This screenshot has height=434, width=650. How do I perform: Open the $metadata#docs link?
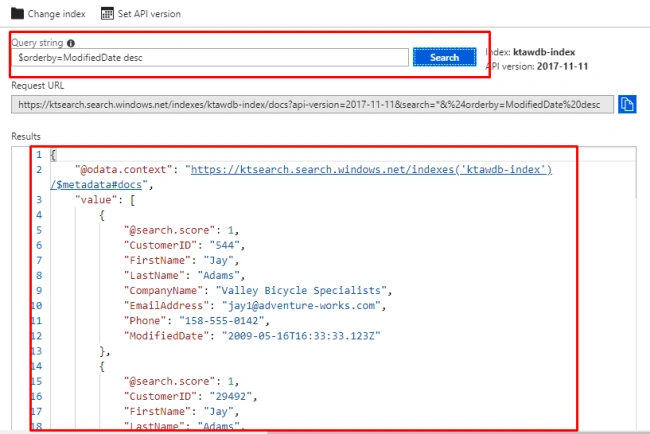coord(96,184)
